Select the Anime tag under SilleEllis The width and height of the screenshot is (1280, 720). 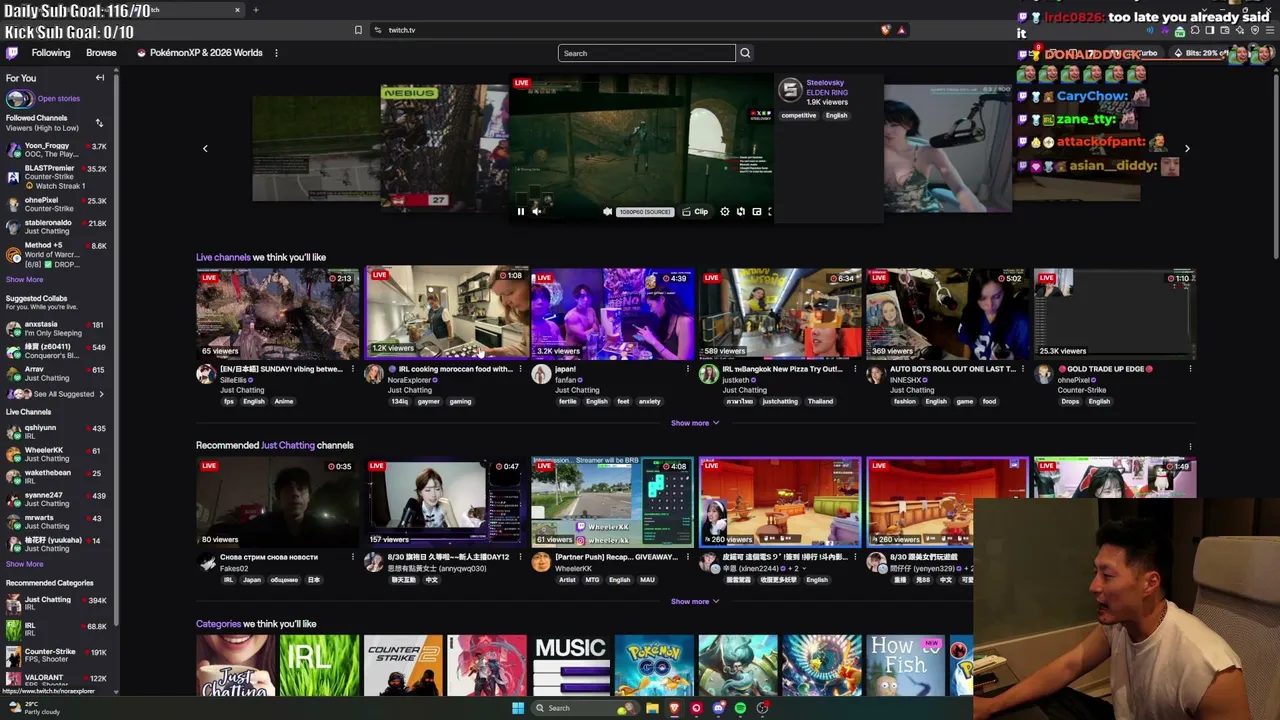coord(284,402)
